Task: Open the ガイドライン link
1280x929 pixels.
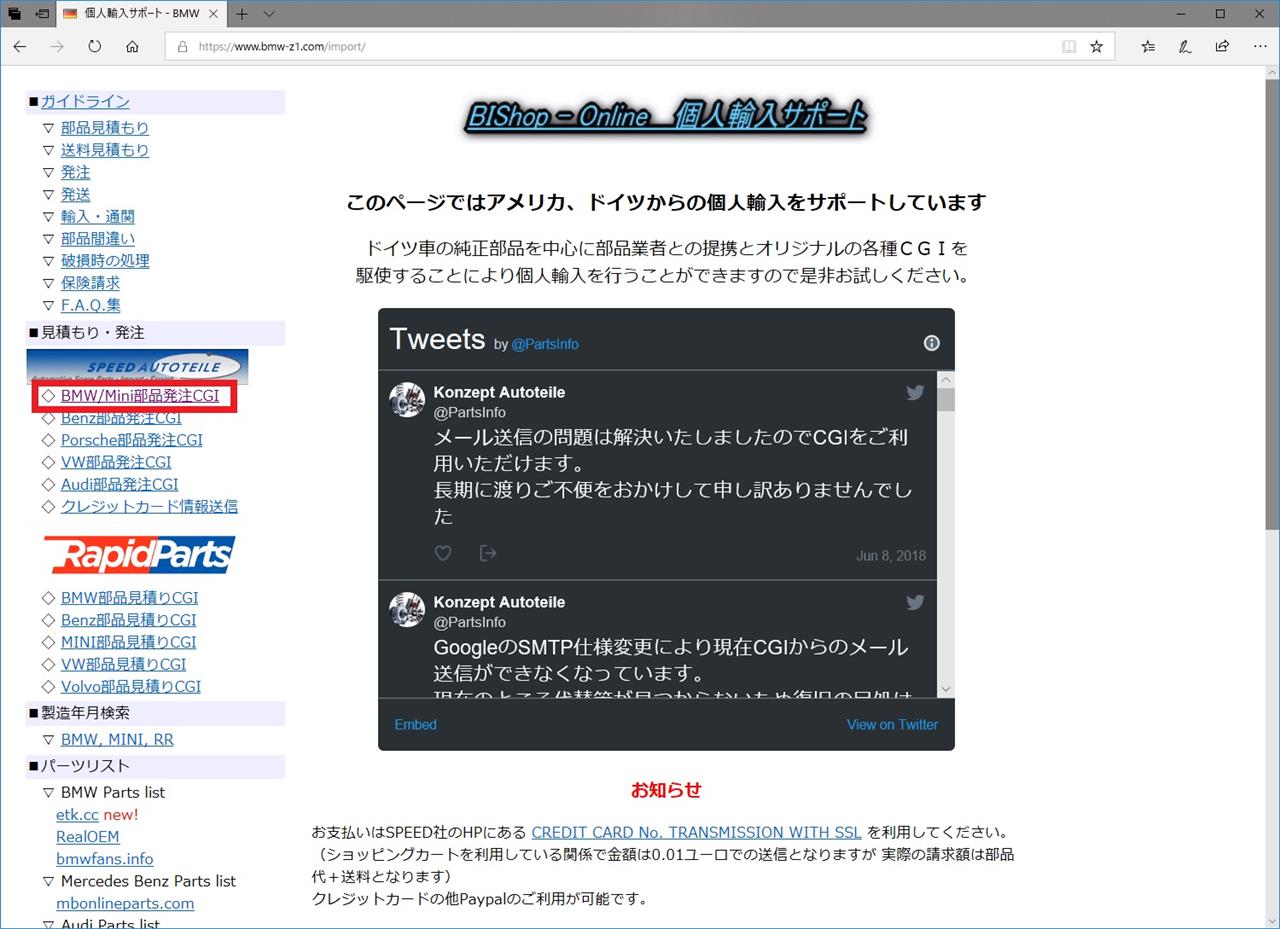Action: (x=85, y=101)
